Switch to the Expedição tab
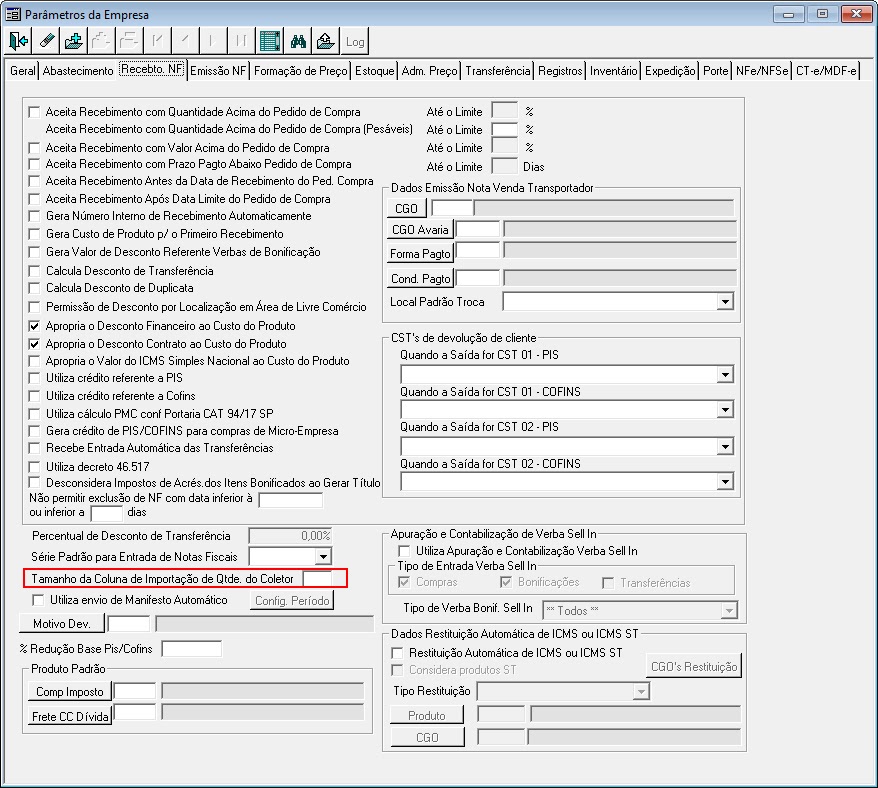Image resolution: width=878 pixels, height=788 pixels. coord(670,71)
